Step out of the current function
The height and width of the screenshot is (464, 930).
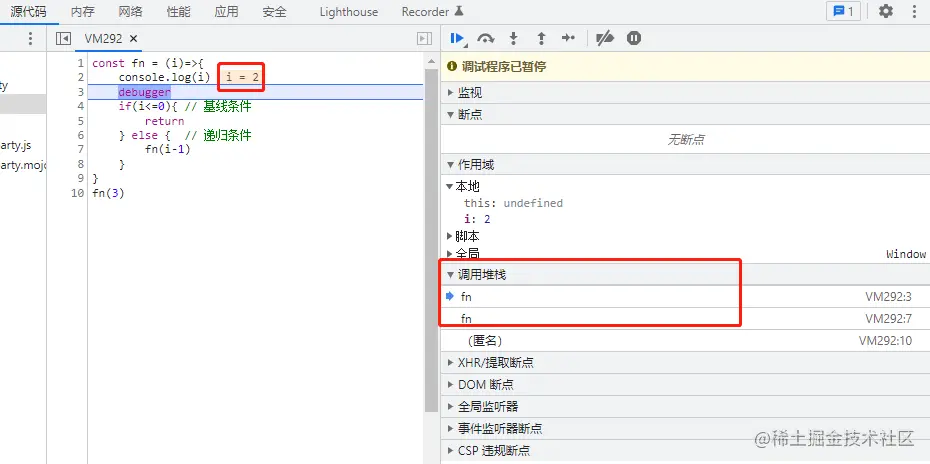541,39
